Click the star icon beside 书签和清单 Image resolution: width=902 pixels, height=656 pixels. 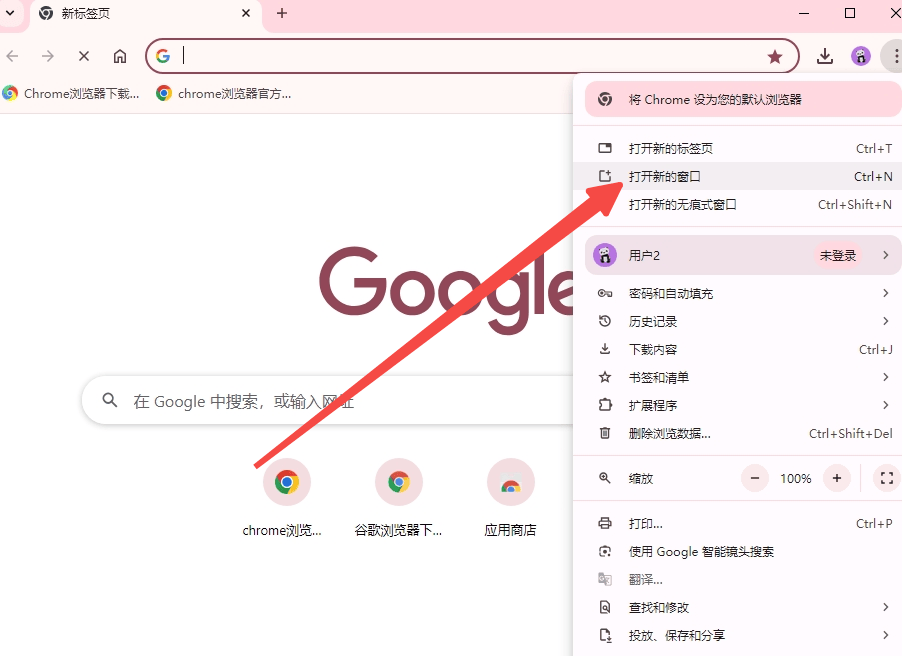(x=605, y=377)
